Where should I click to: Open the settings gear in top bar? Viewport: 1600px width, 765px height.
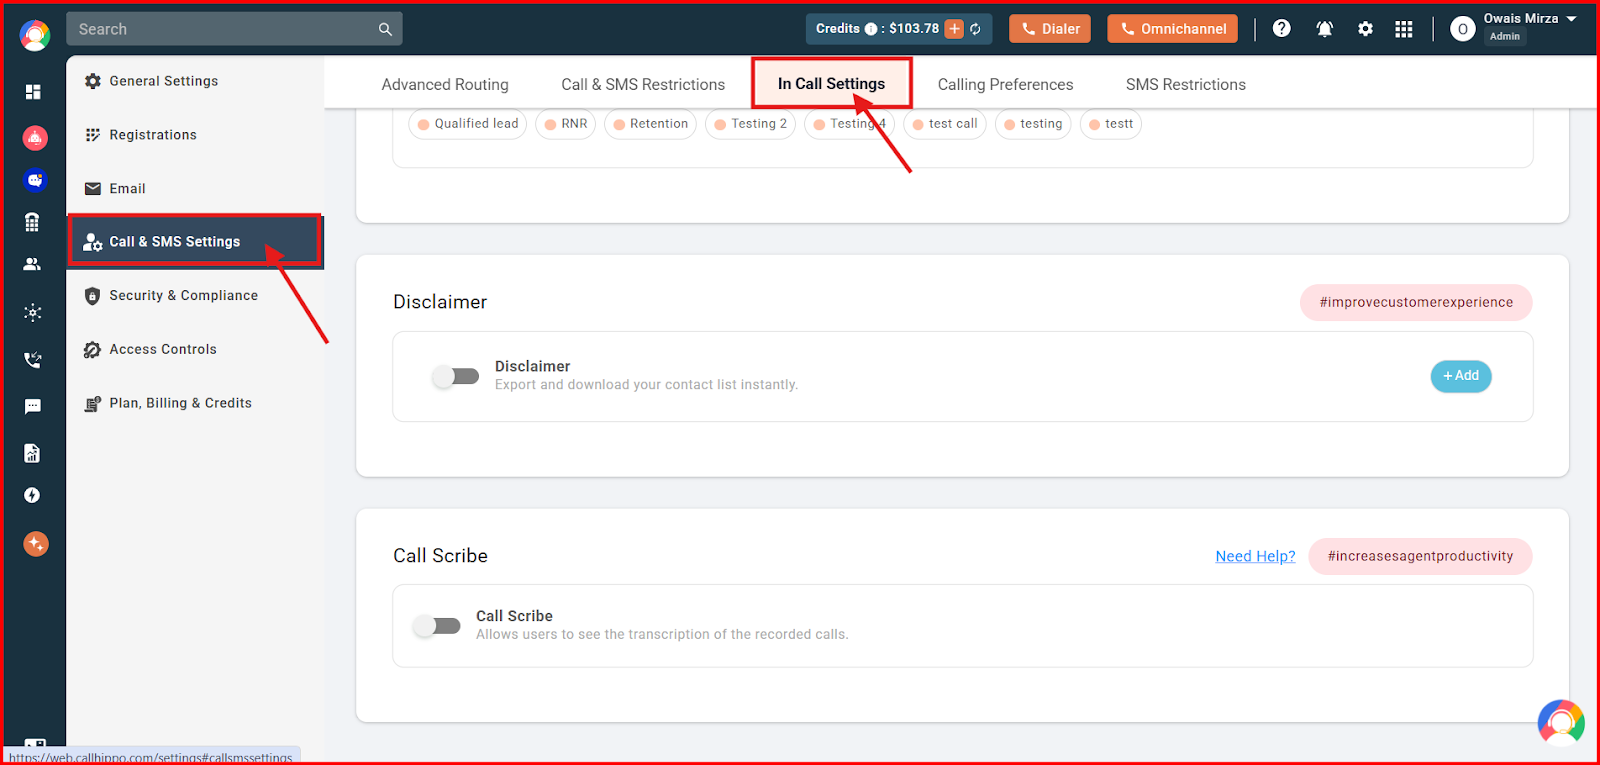click(x=1365, y=29)
